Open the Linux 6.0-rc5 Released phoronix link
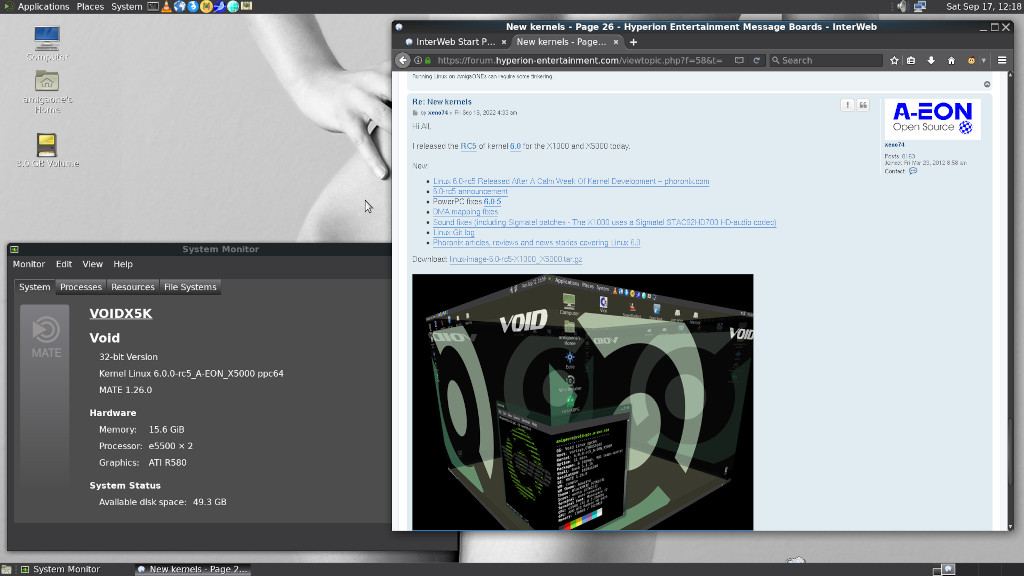Viewport: 1024px width, 576px height. (x=571, y=182)
